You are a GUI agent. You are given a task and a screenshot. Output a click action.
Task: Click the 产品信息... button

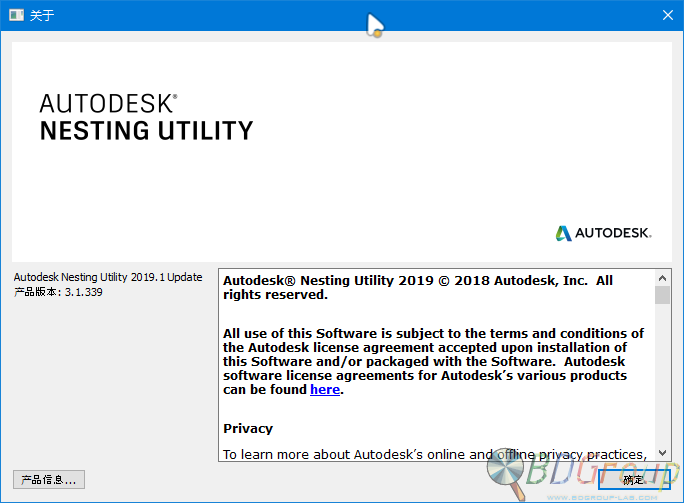[49, 479]
